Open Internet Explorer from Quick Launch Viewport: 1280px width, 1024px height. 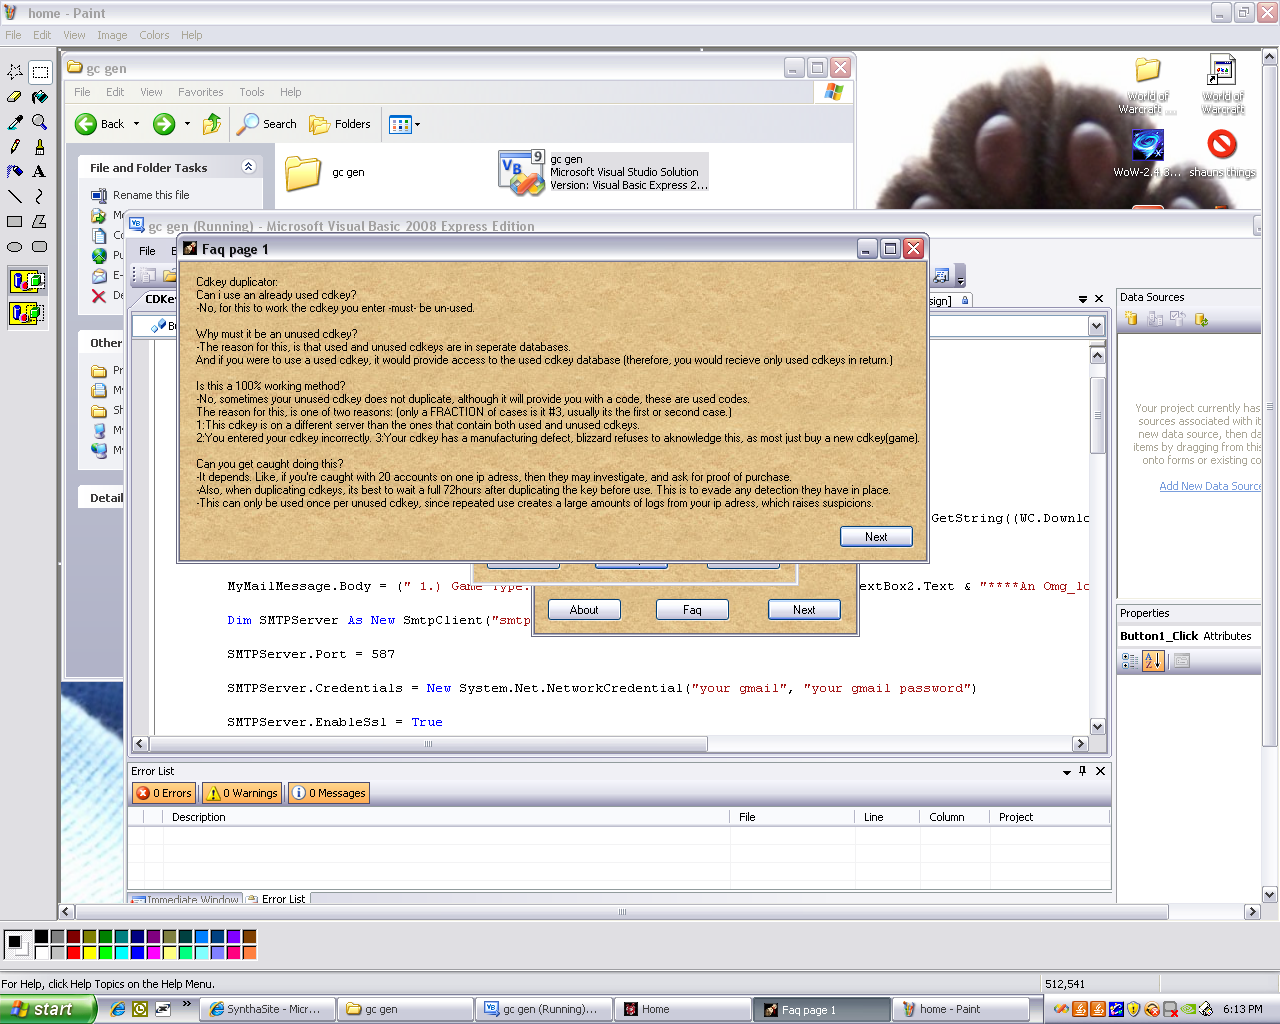click(118, 1009)
